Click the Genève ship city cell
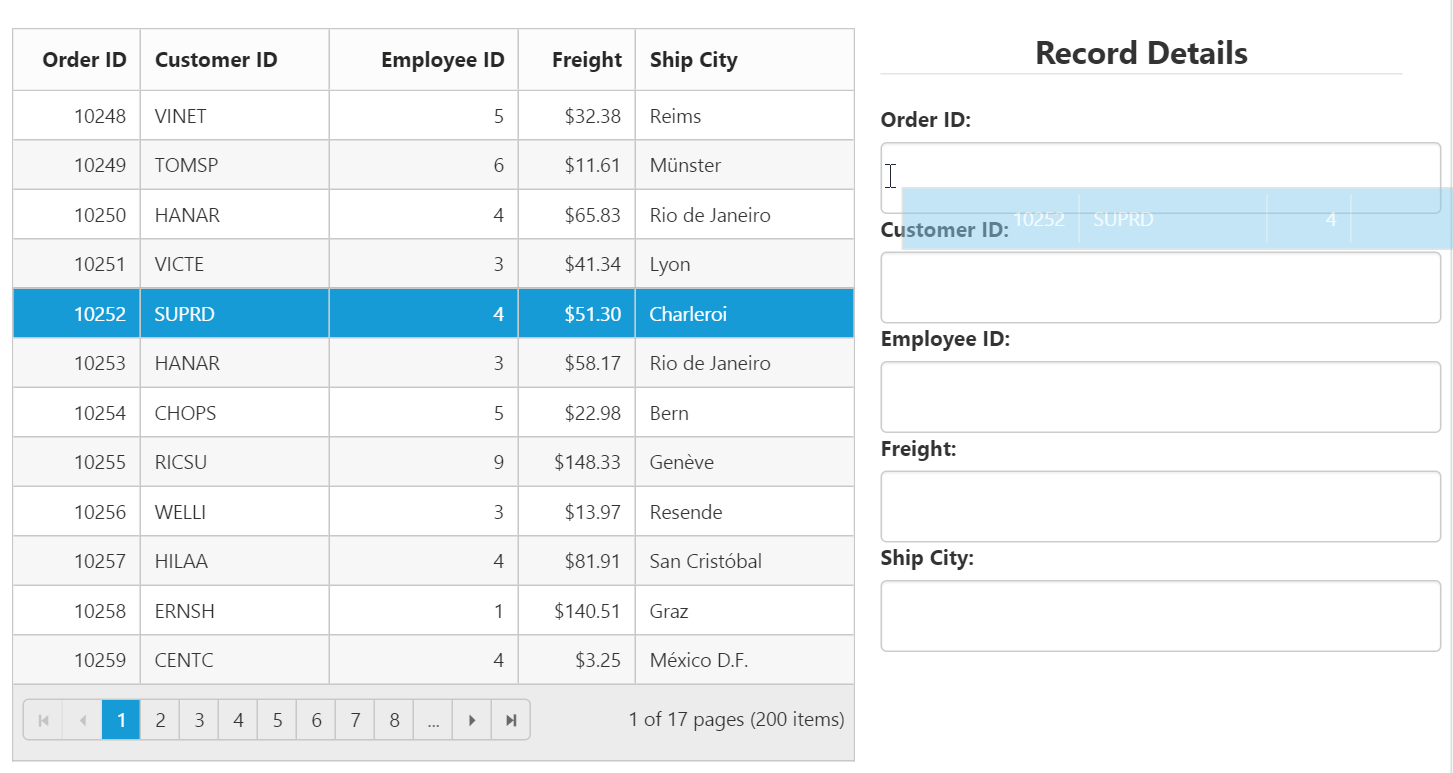Image resolution: width=1453 pixels, height=773 pixels. click(x=681, y=463)
